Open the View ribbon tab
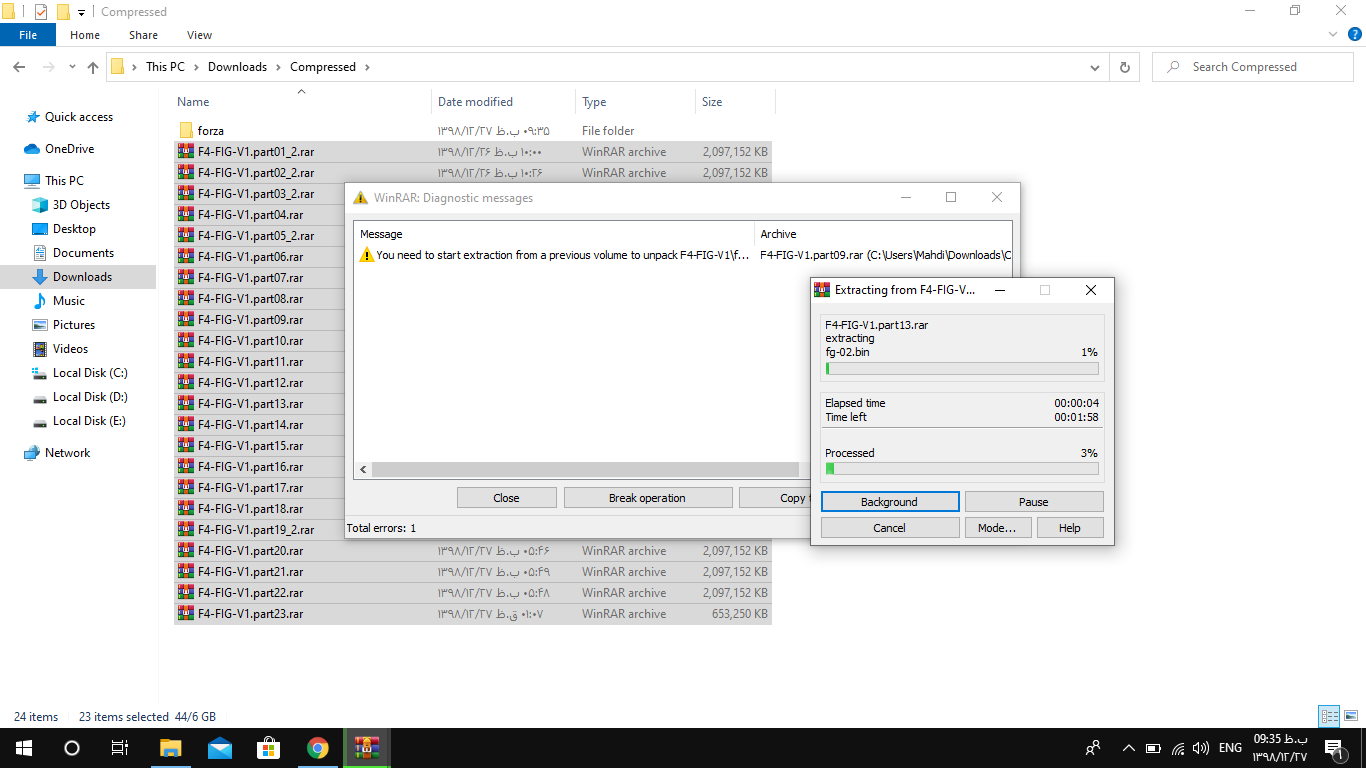This screenshot has width=1366, height=768. coord(199,35)
